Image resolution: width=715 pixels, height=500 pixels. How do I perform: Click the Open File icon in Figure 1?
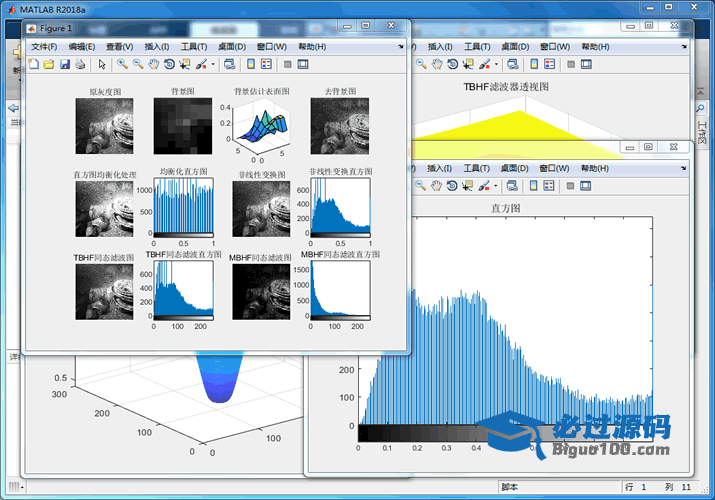point(48,64)
